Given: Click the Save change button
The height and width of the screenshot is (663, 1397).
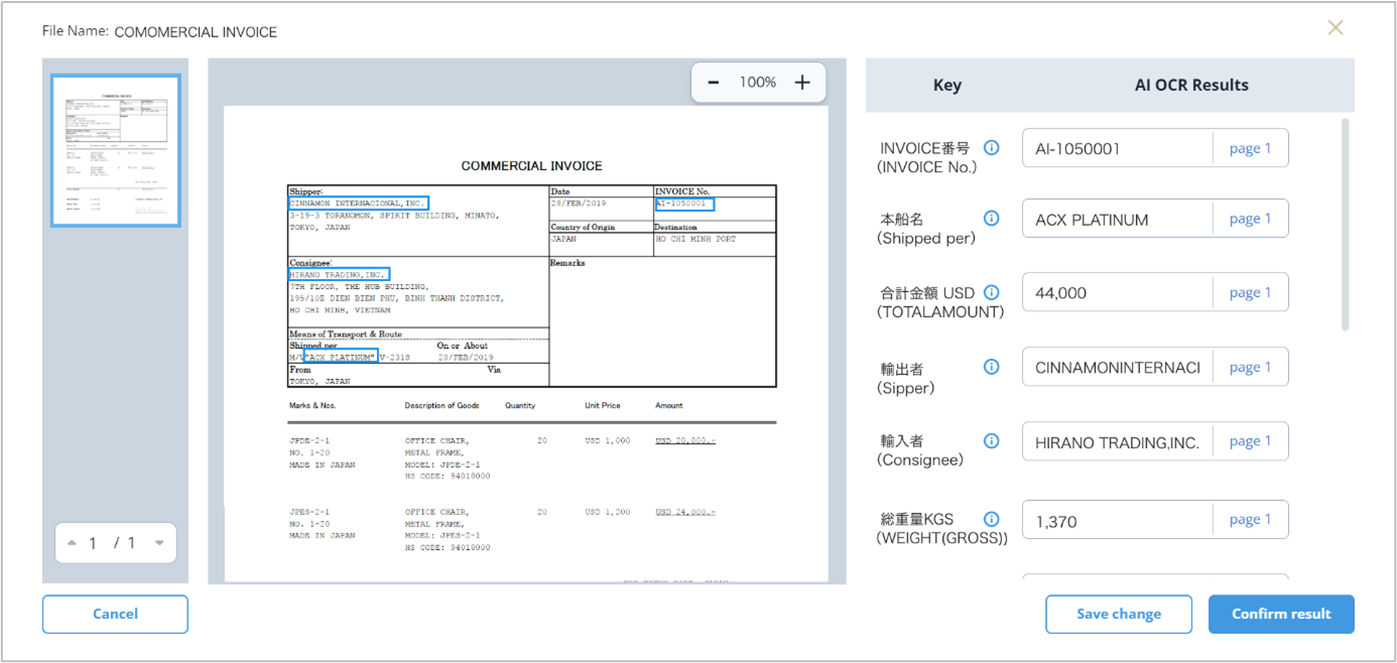Looking at the screenshot, I should [x=1119, y=614].
